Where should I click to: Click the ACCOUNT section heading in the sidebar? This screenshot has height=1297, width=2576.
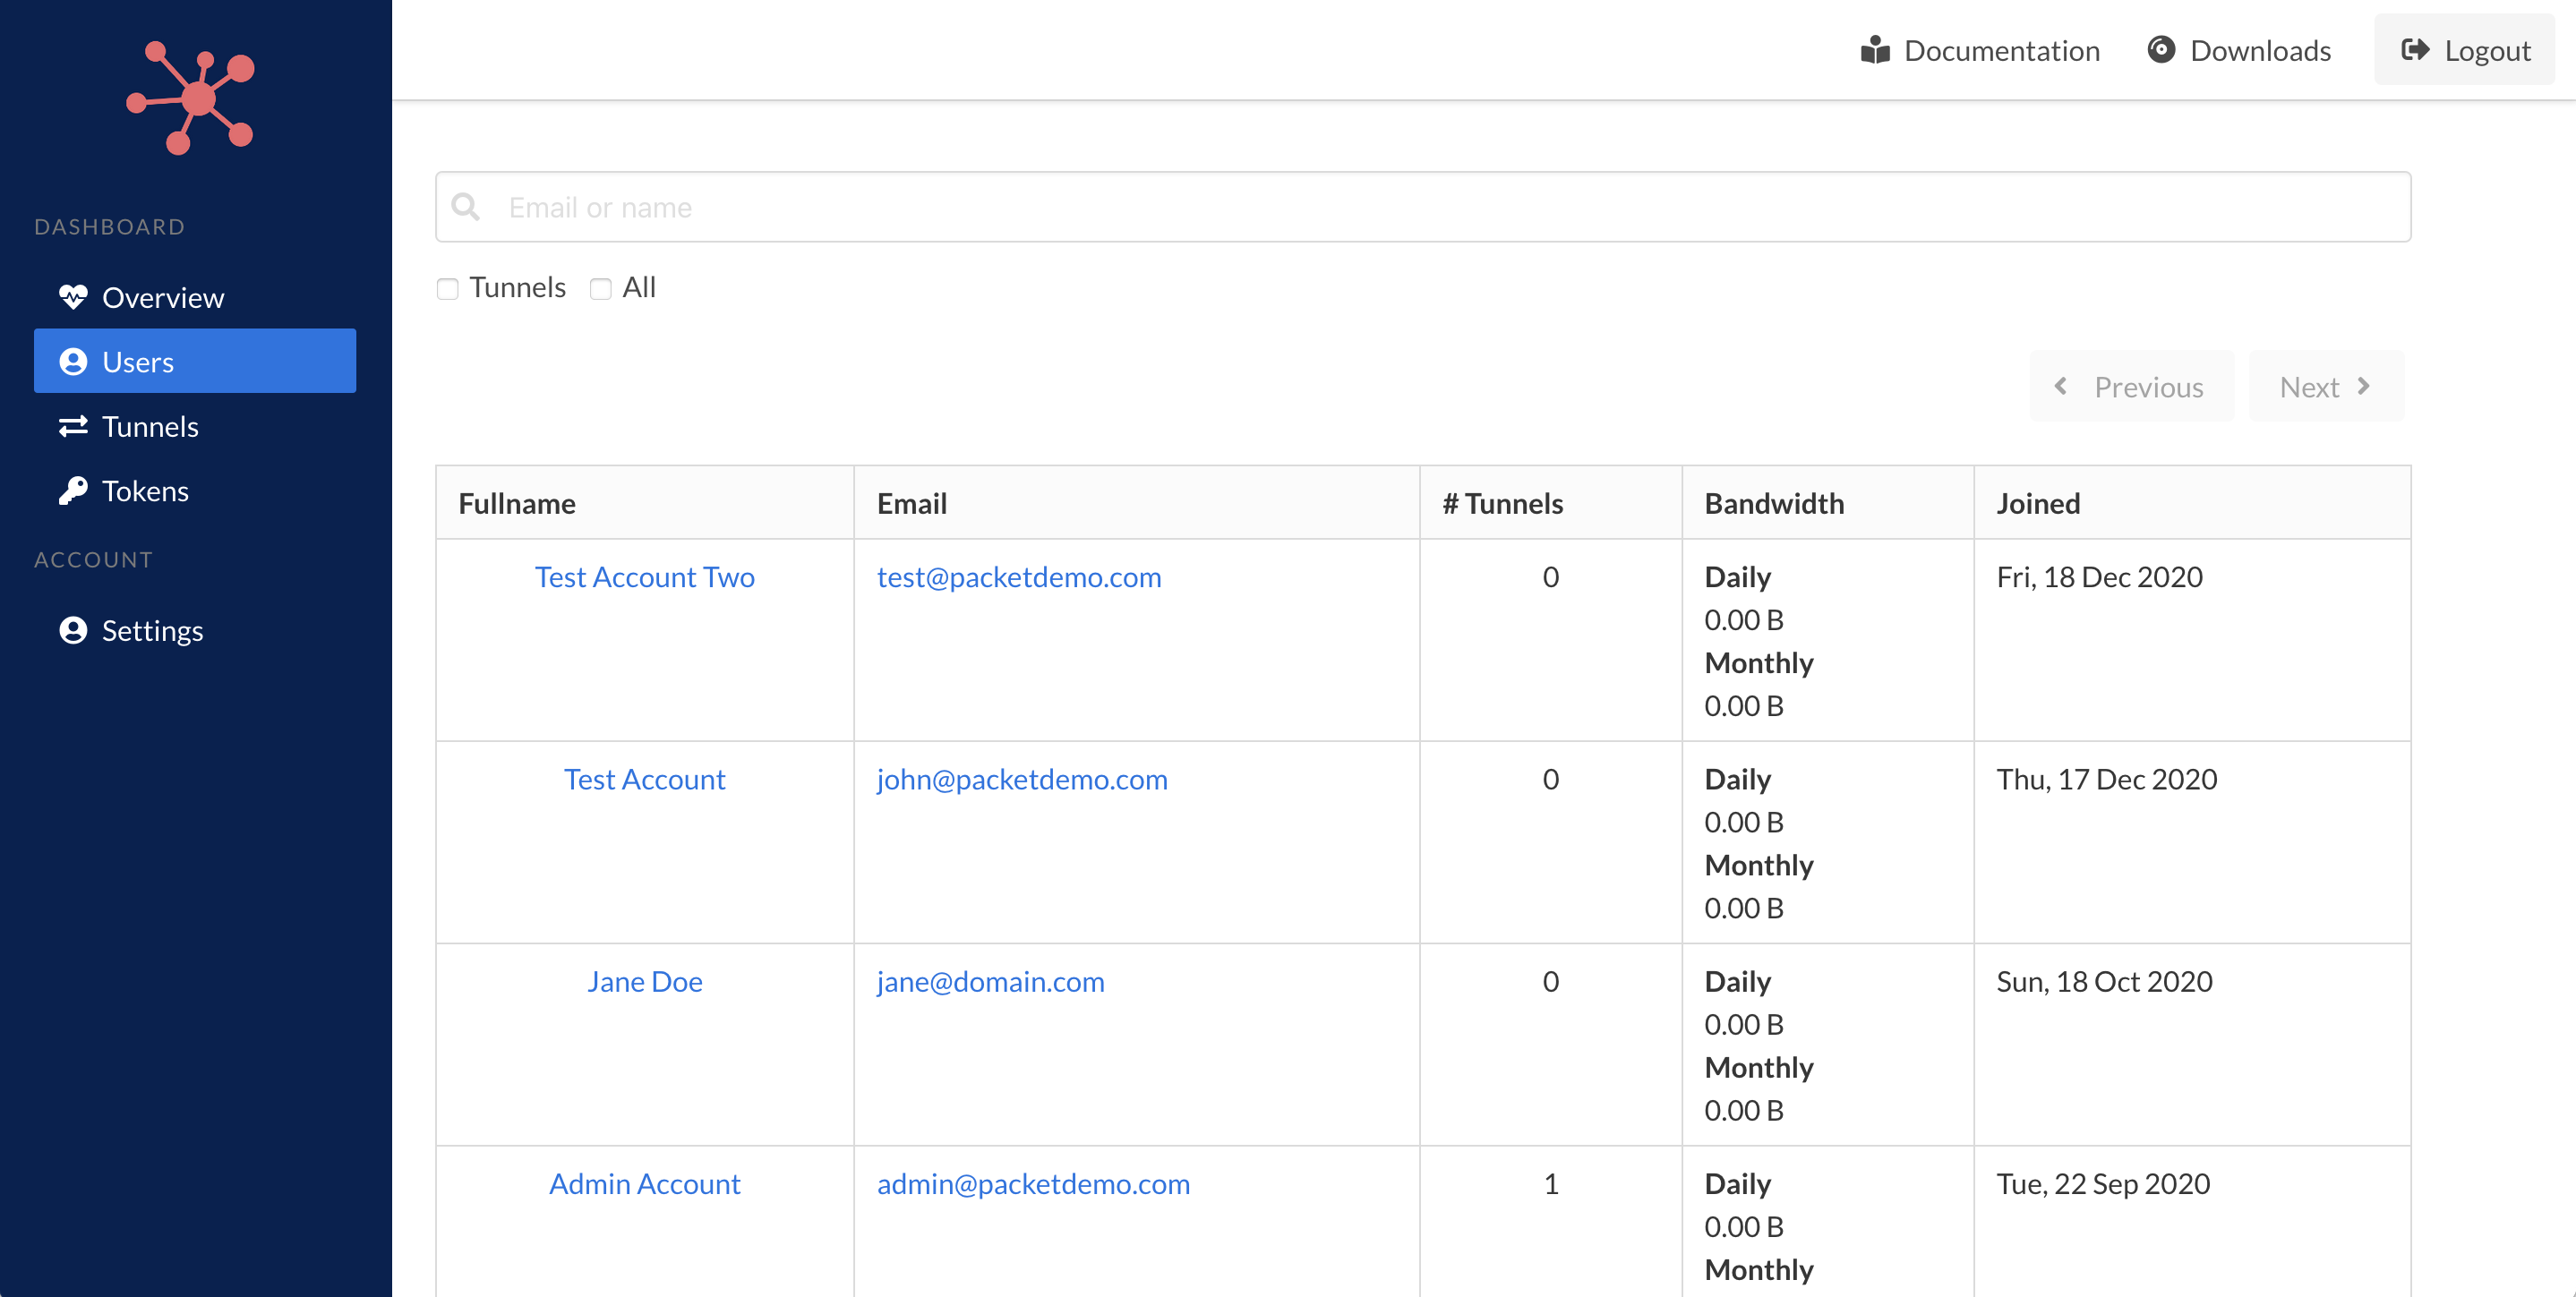pos(94,560)
